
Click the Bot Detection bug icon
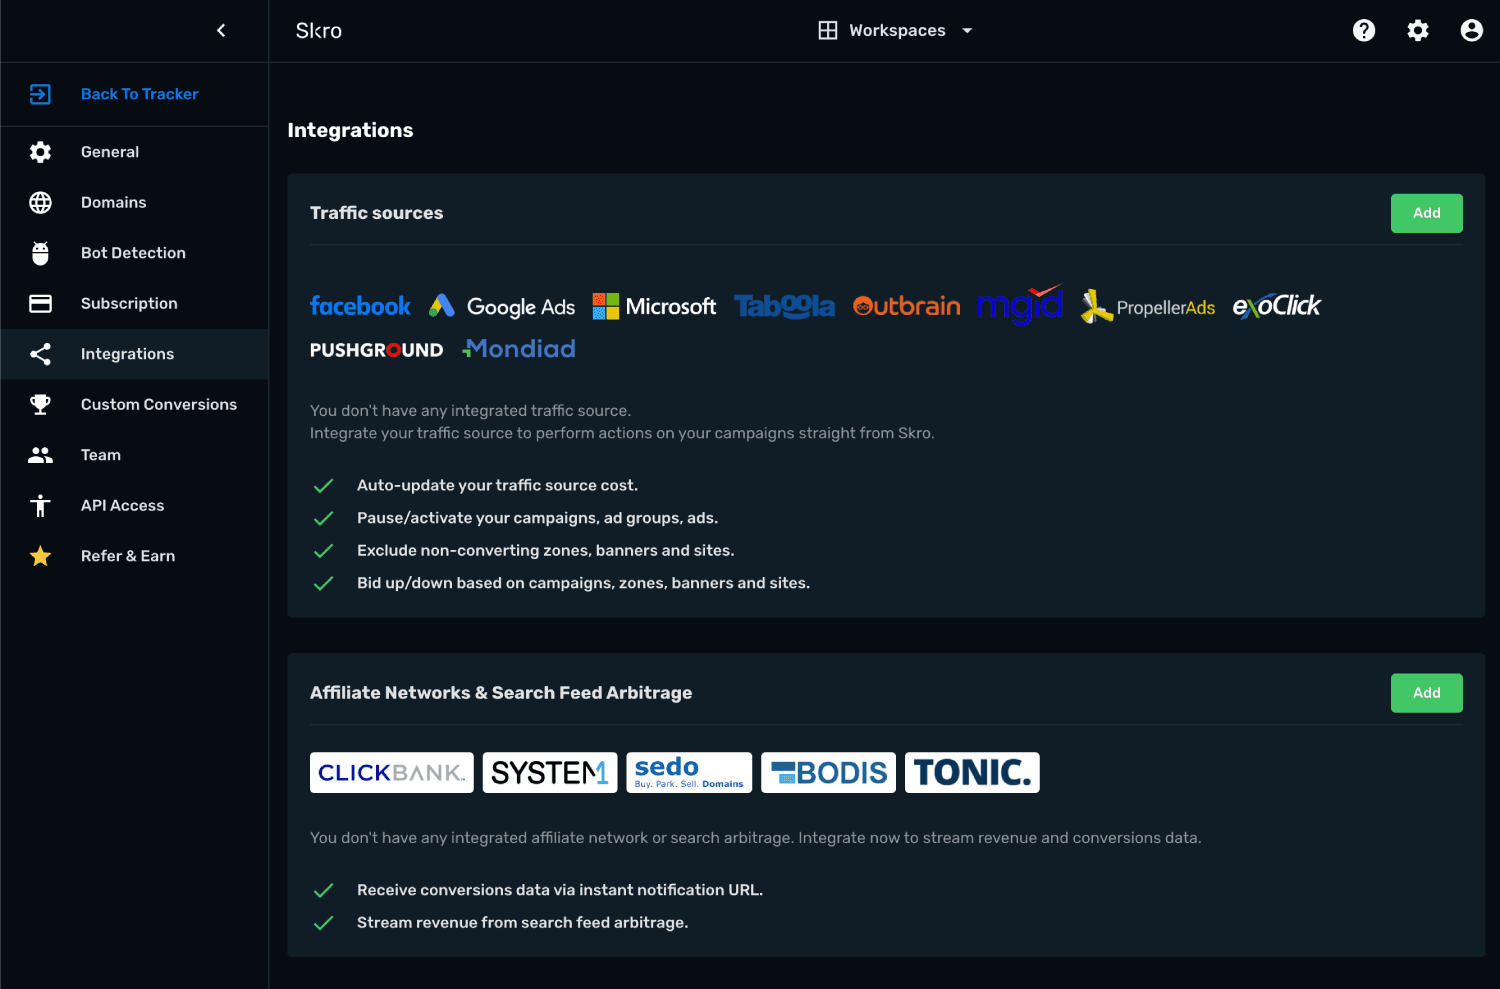click(x=40, y=253)
